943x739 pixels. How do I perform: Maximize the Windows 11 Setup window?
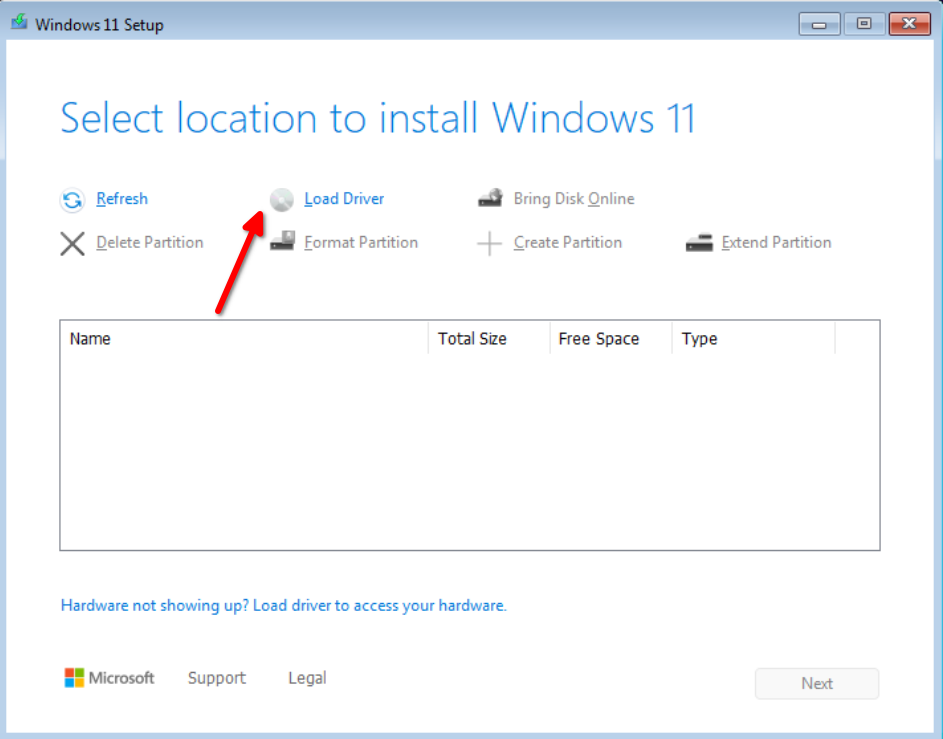(864, 24)
